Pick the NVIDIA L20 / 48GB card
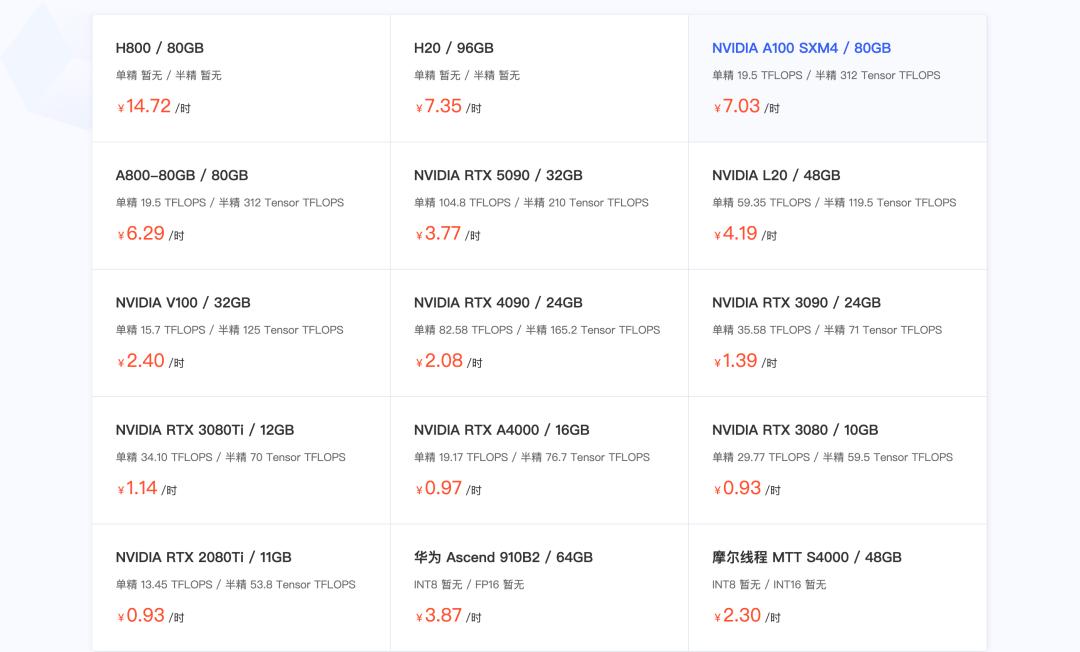The width and height of the screenshot is (1080, 652). coord(837,205)
